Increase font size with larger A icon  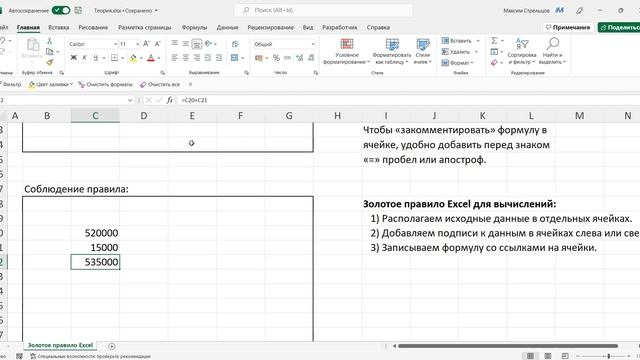[146, 44]
